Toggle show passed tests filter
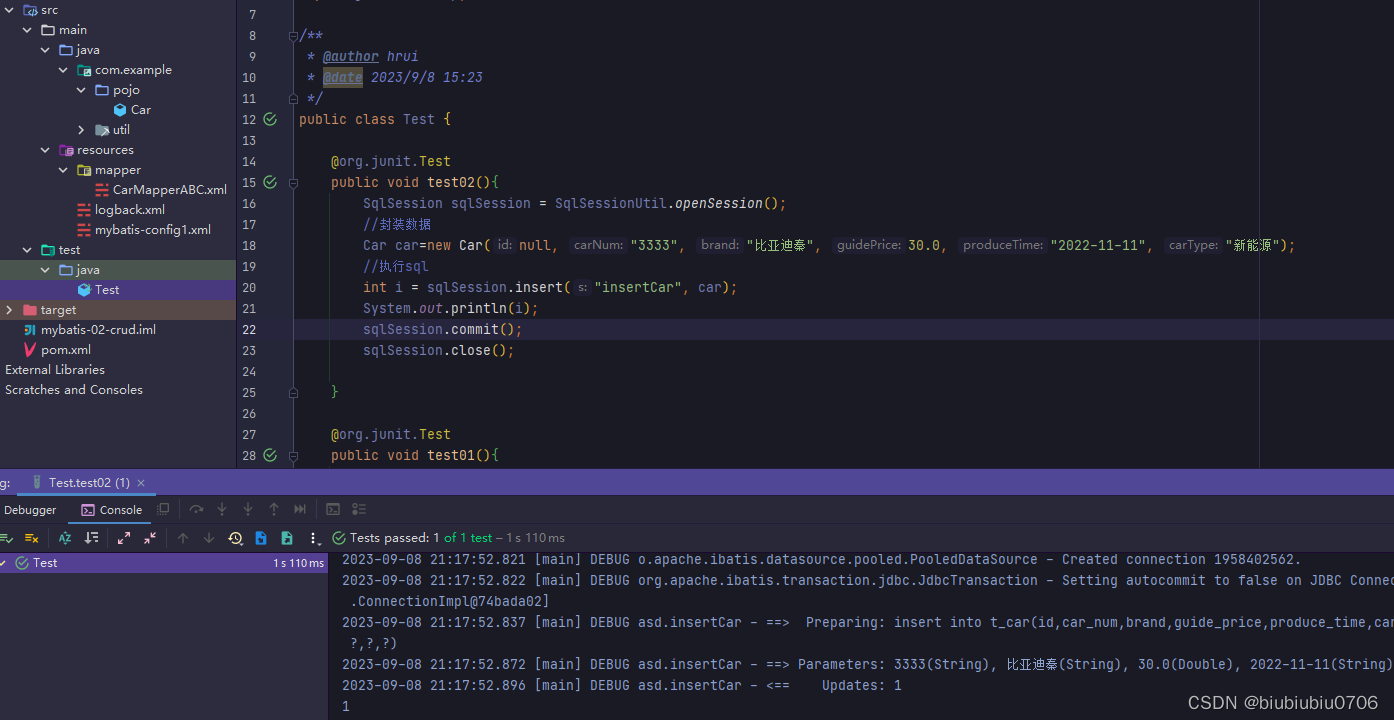 click(x=6, y=538)
